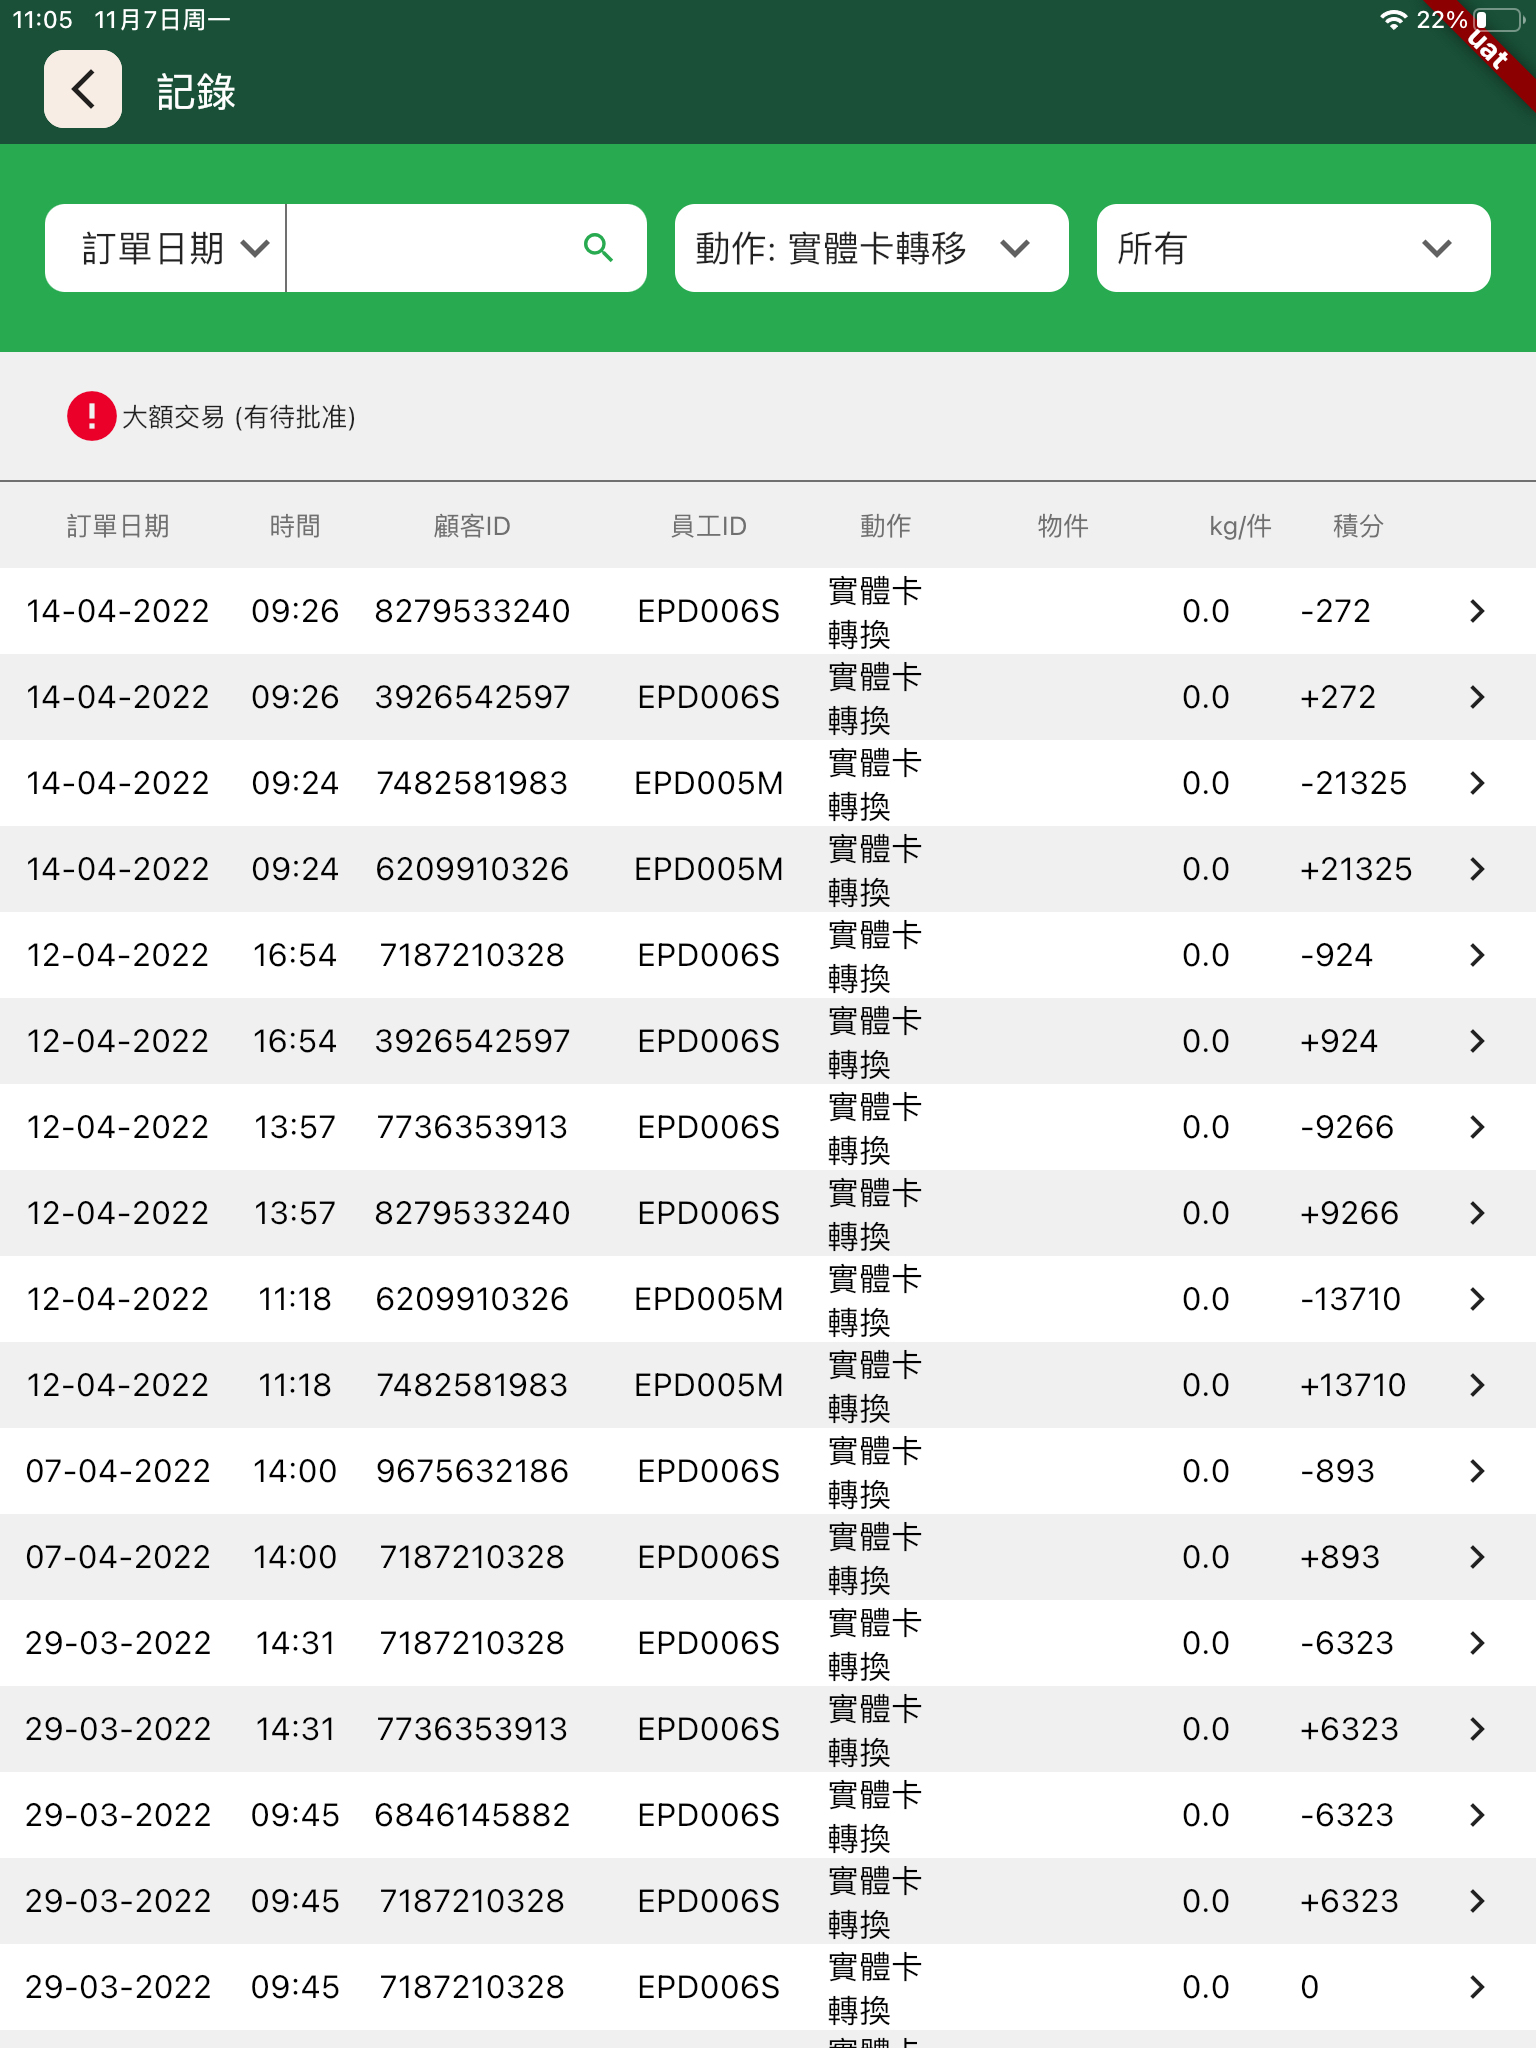1536x2048 pixels.
Task: Select customer ID 6846145882 row
Action: tap(472, 1815)
